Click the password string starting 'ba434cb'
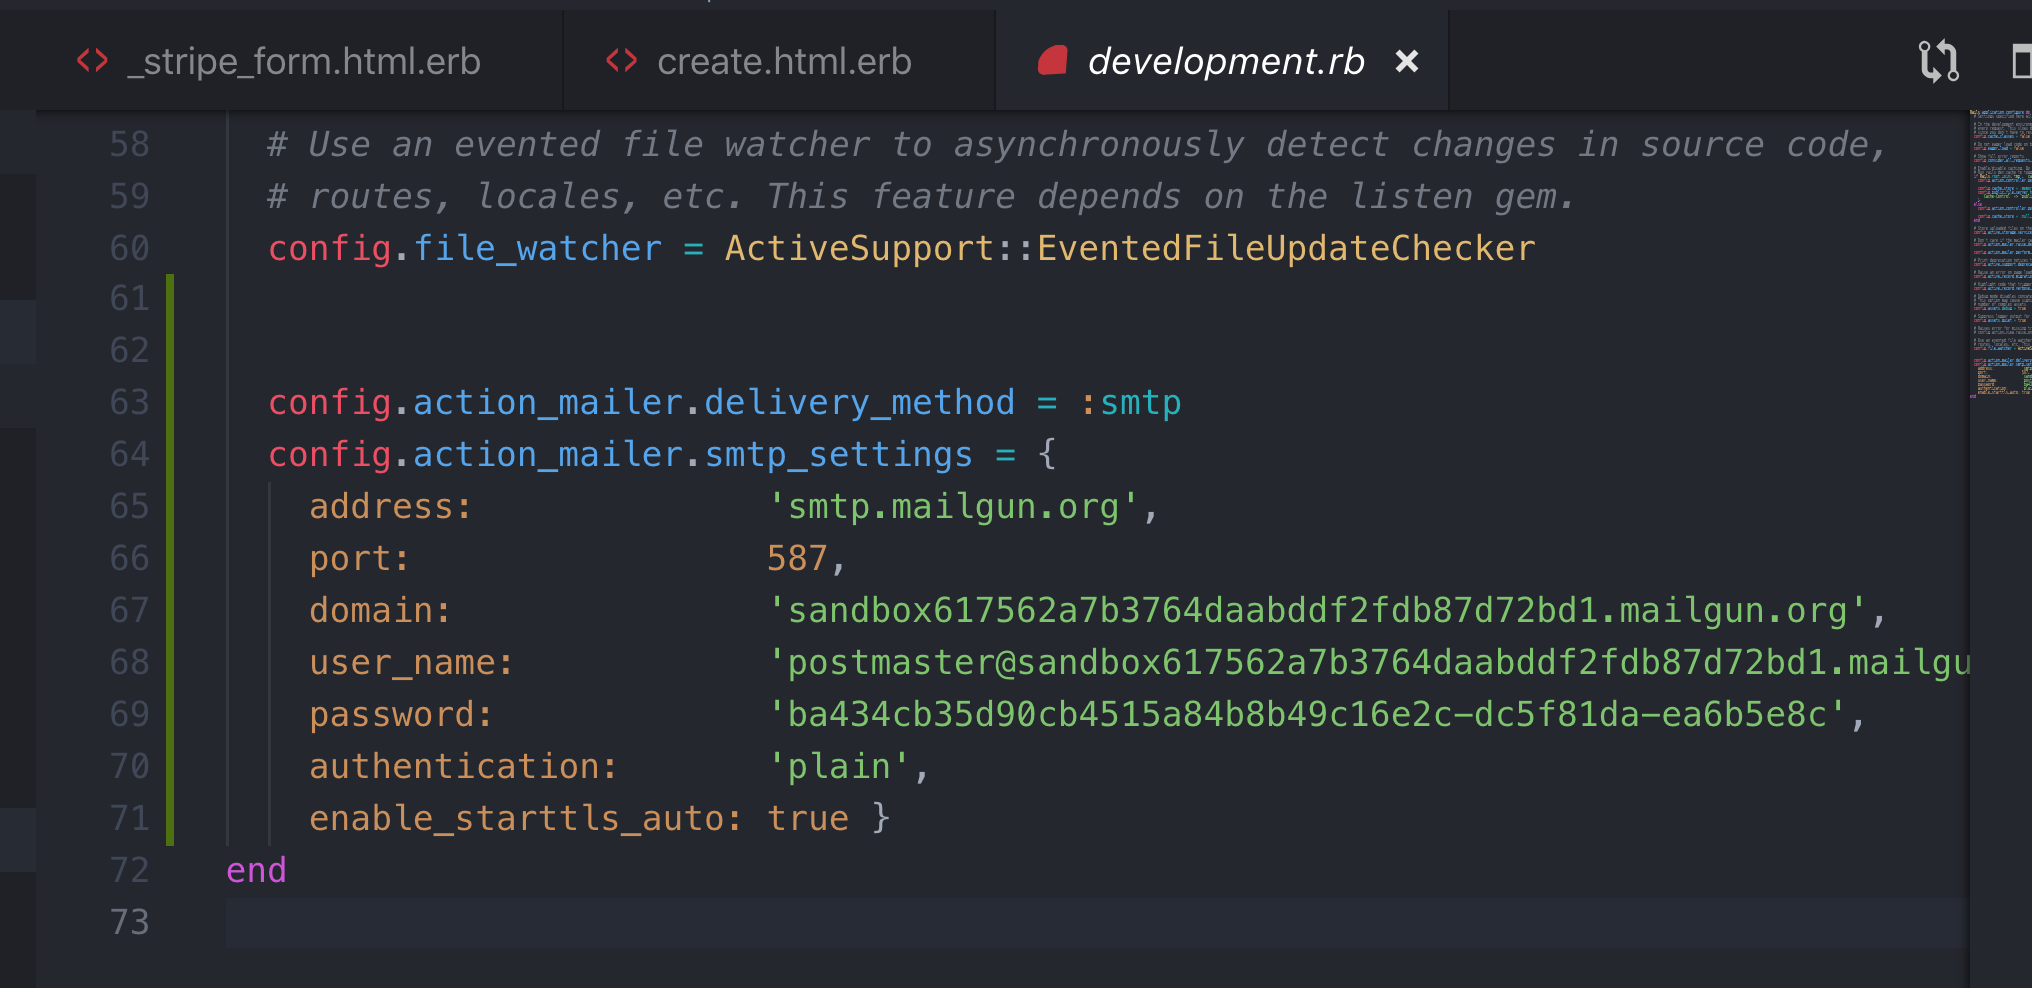Image resolution: width=2032 pixels, height=988 pixels. (x=1307, y=715)
